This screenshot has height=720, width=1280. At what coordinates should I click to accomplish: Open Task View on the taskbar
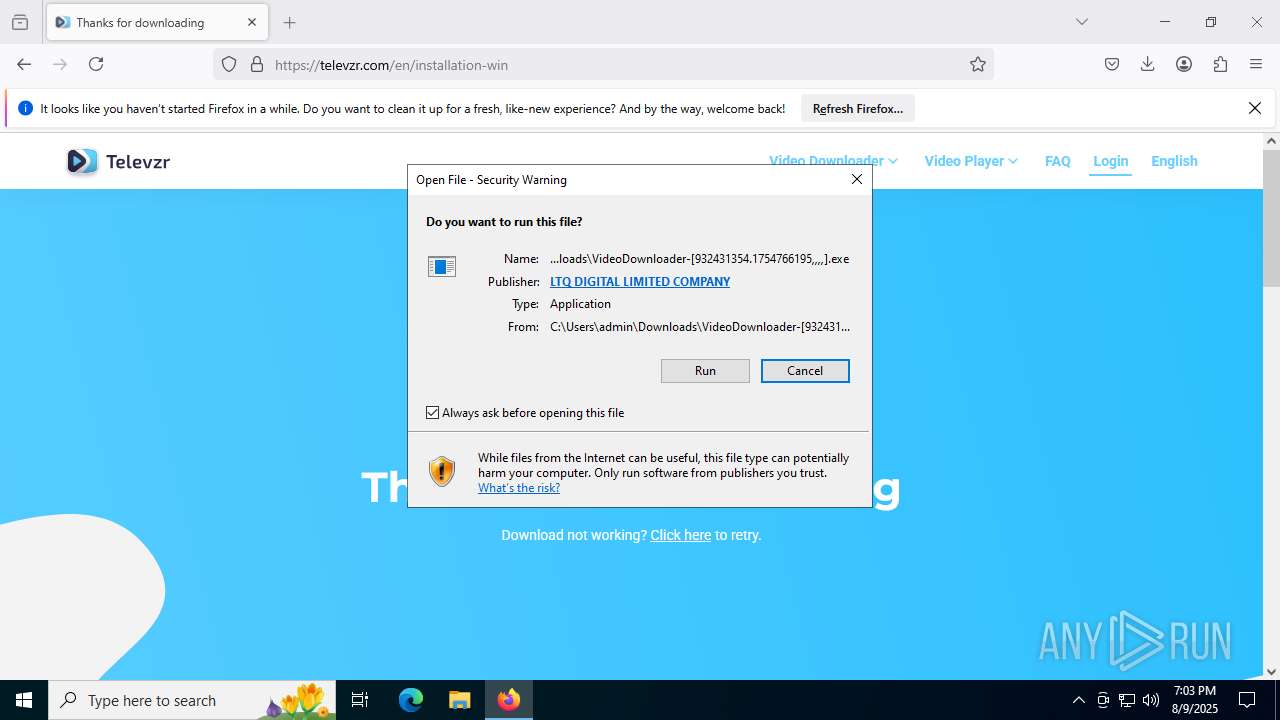[x=360, y=700]
